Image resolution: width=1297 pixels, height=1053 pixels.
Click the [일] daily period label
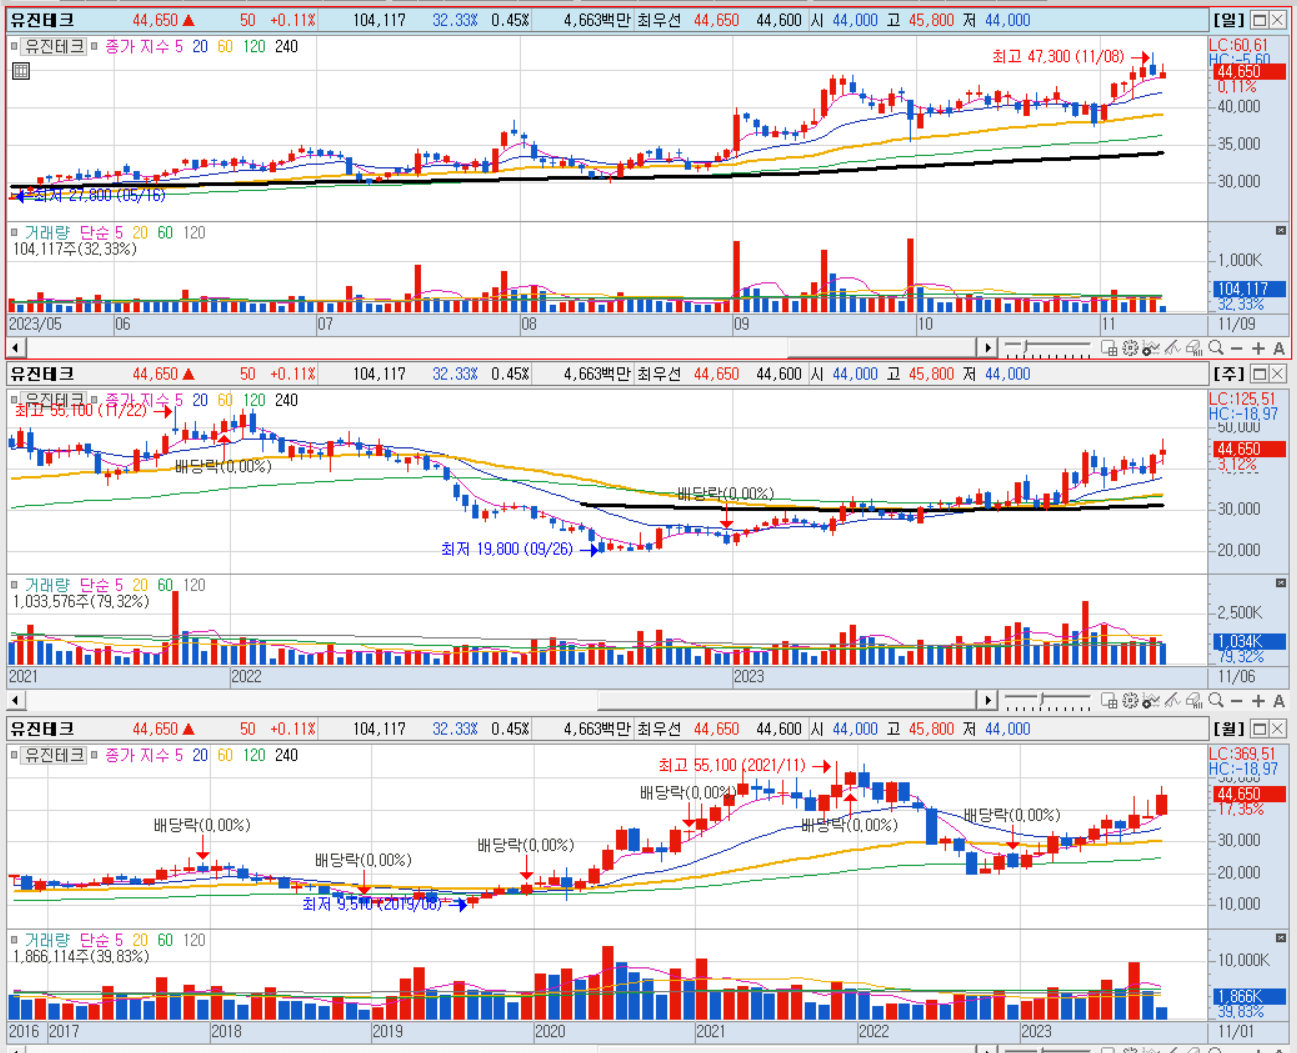[x=1228, y=20]
